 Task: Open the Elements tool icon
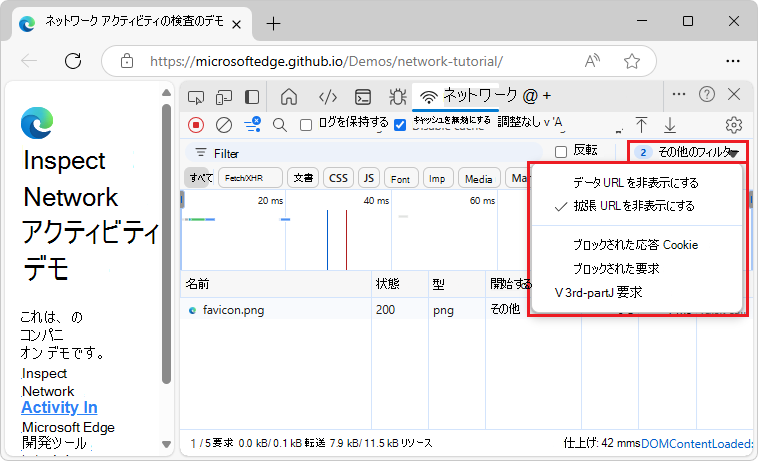tap(328, 97)
